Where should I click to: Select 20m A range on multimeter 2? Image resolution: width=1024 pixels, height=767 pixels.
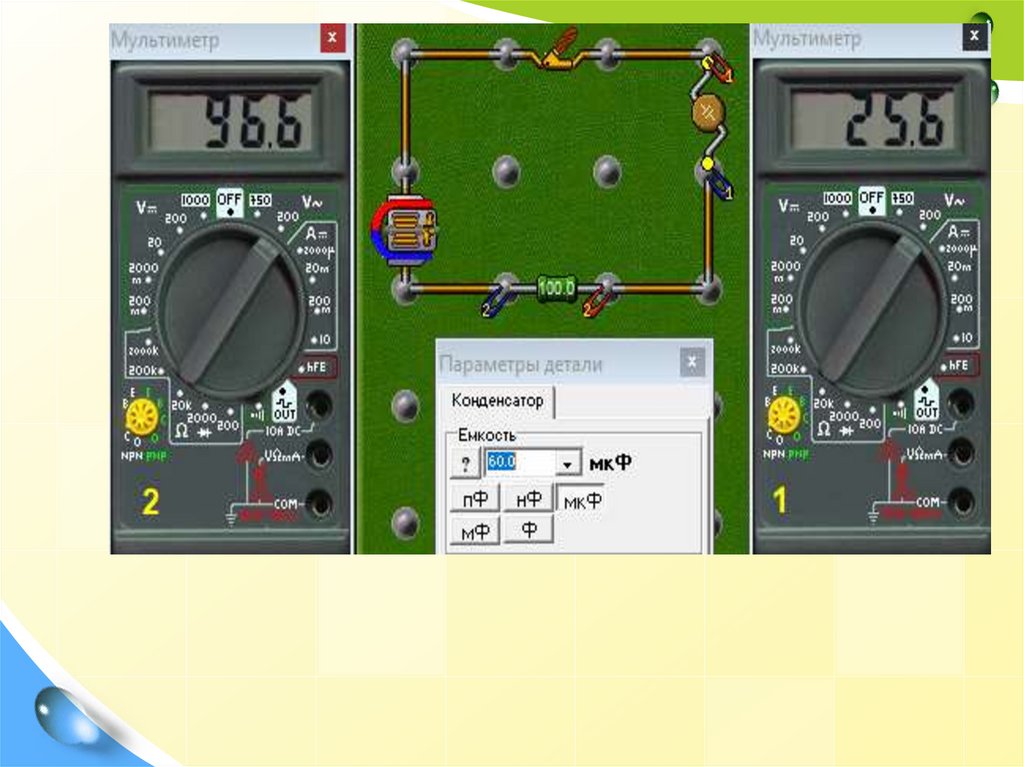(317, 269)
